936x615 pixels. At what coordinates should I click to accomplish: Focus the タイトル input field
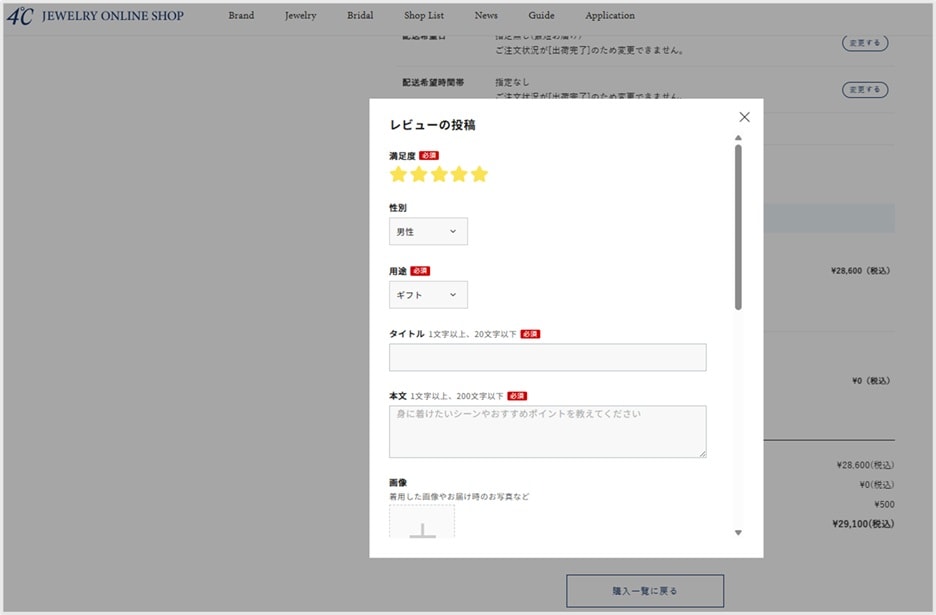tap(547, 357)
